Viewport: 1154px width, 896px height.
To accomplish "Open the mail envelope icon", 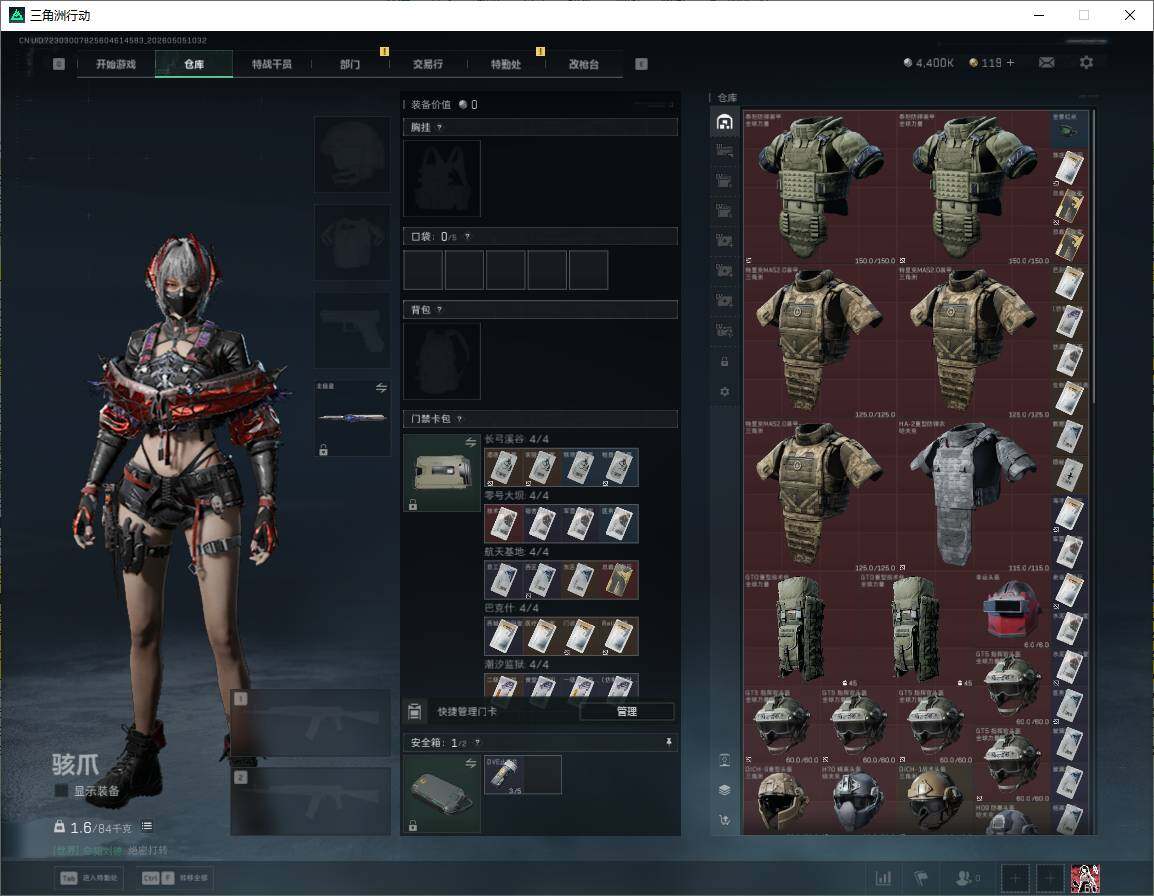I will point(1047,63).
